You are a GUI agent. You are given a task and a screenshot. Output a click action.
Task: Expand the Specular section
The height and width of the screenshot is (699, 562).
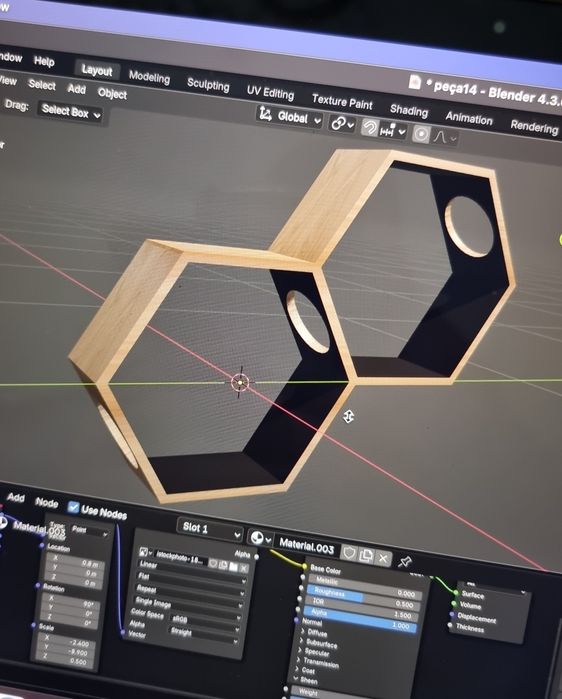point(313,651)
